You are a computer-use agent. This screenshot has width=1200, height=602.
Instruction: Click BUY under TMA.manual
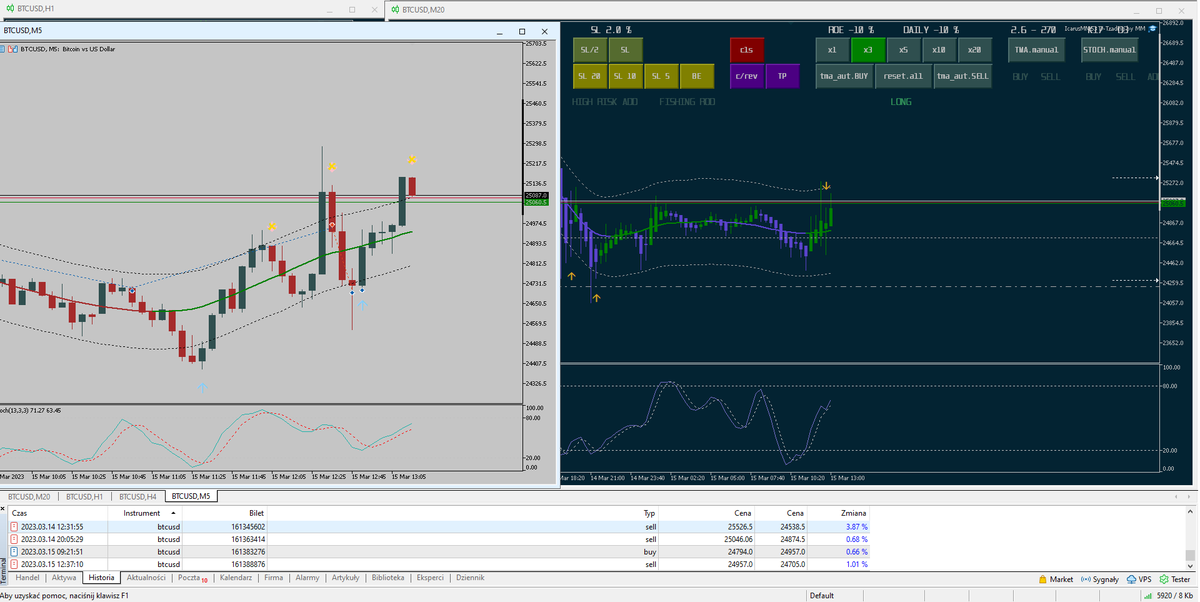coord(1020,76)
